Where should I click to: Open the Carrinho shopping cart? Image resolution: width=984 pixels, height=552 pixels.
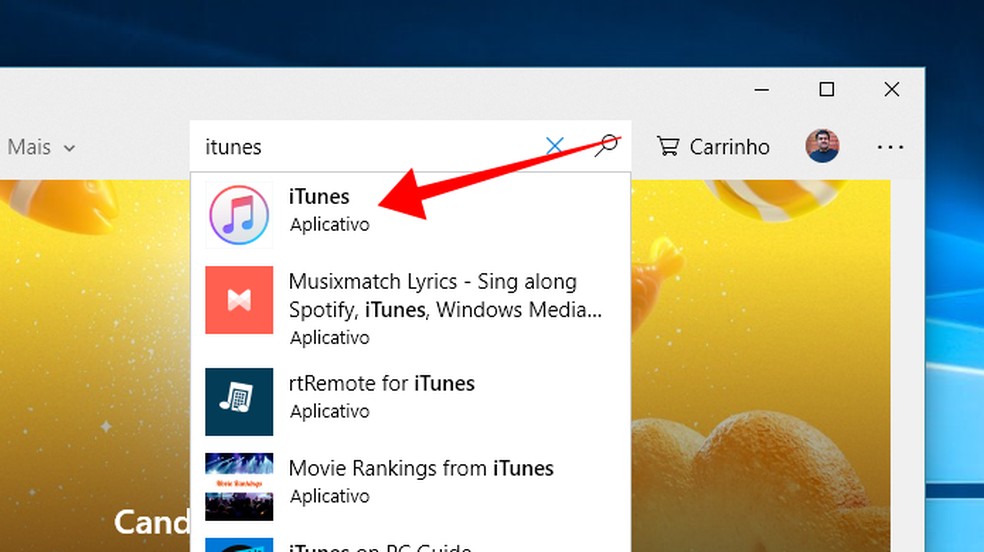(713, 147)
